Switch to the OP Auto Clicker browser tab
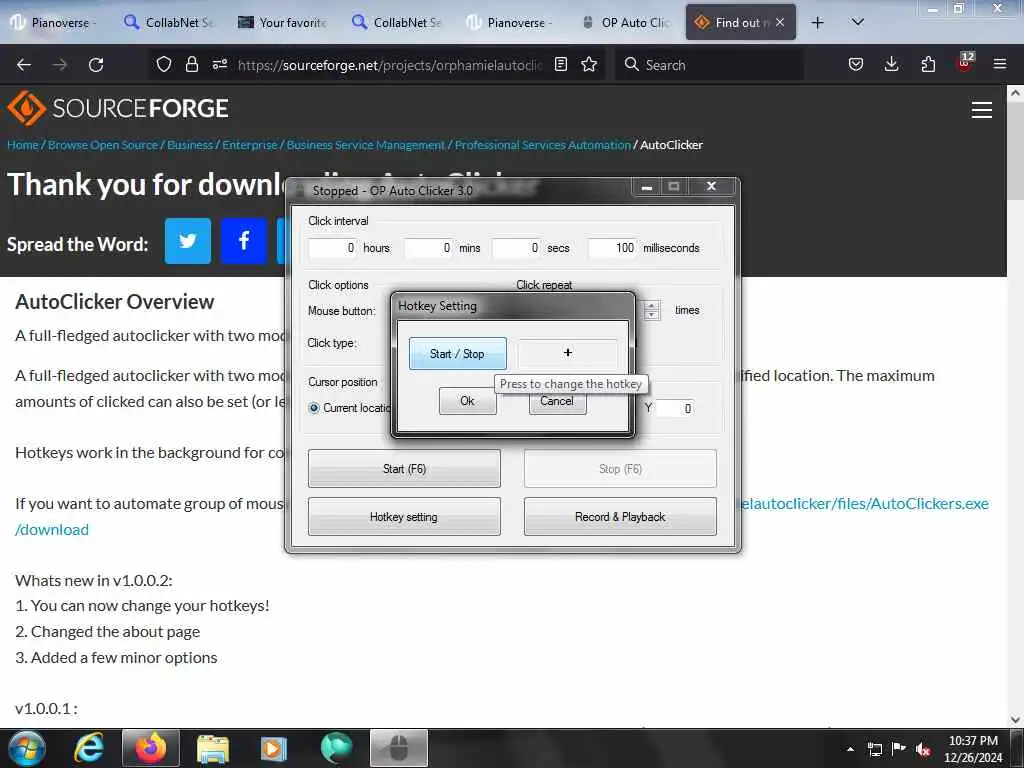The image size is (1024, 768). pyautogui.click(x=626, y=22)
